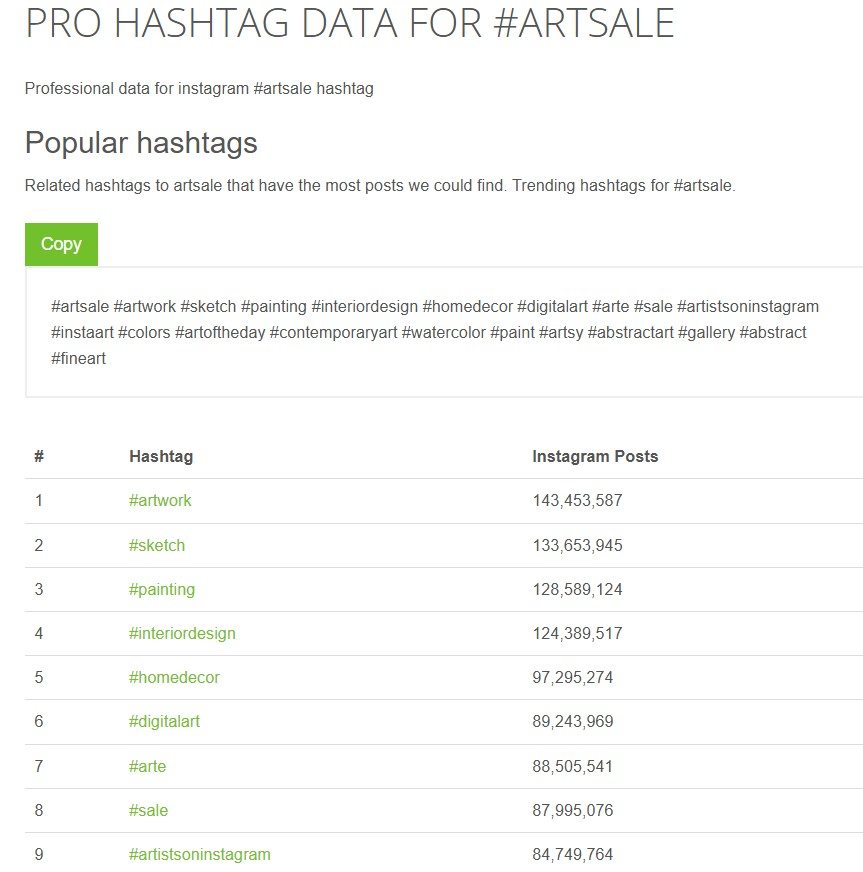Click the Popular hashtags heading
The image size is (863, 872).
[x=141, y=143]
